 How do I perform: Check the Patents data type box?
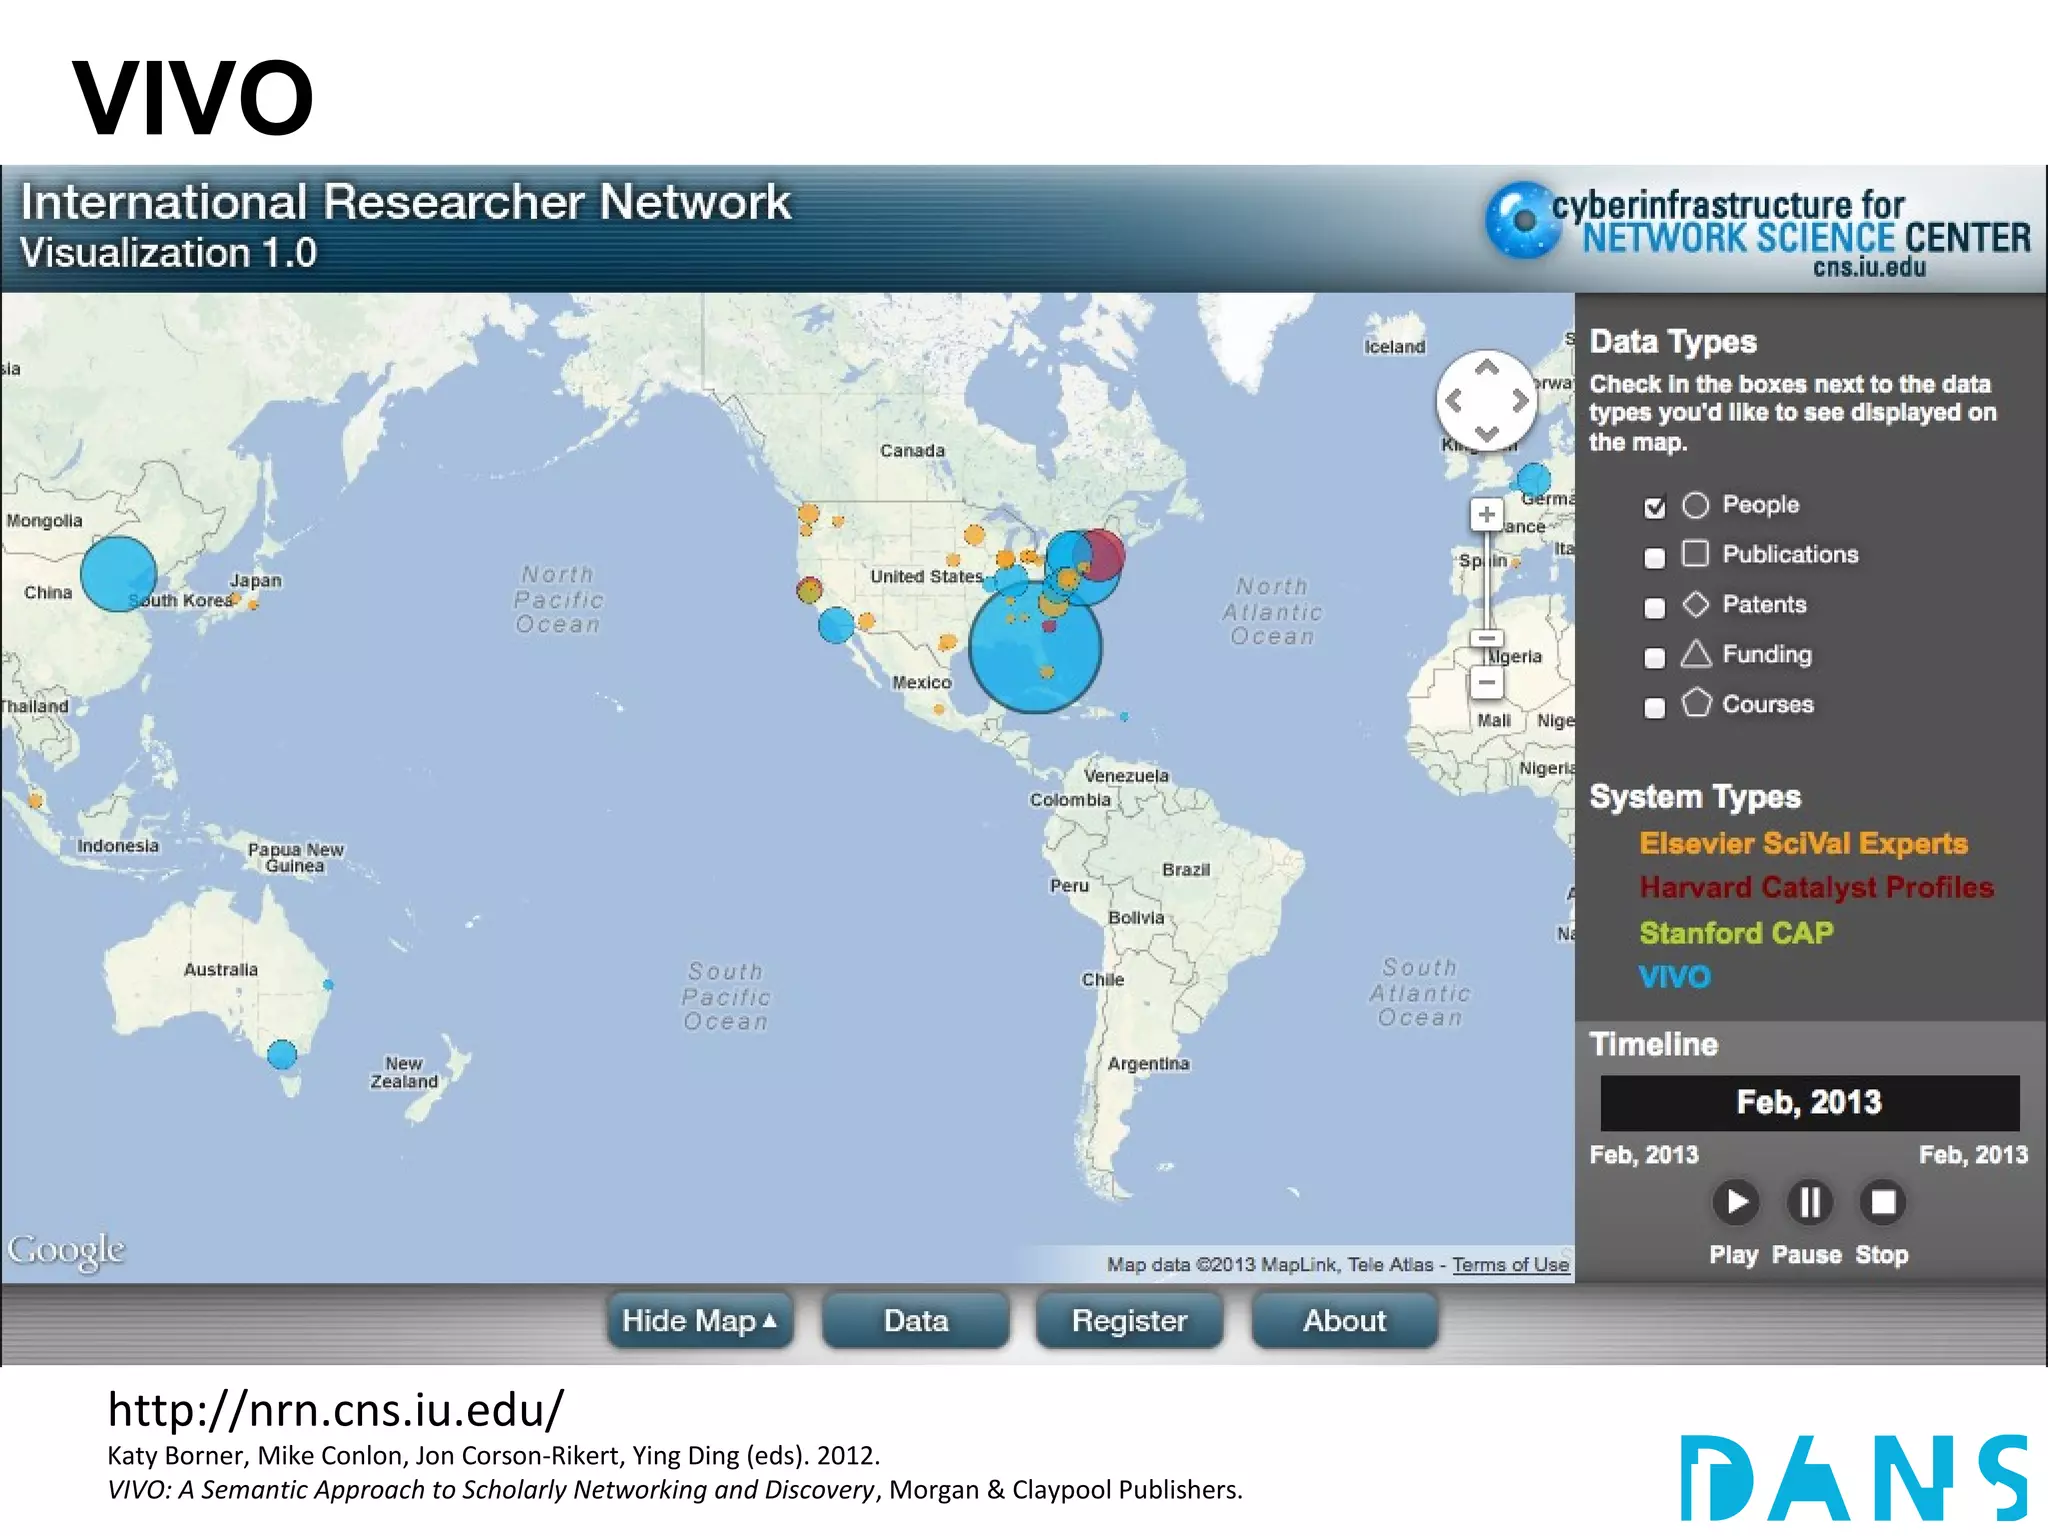pyautogui.click(x=1655, y=608)
